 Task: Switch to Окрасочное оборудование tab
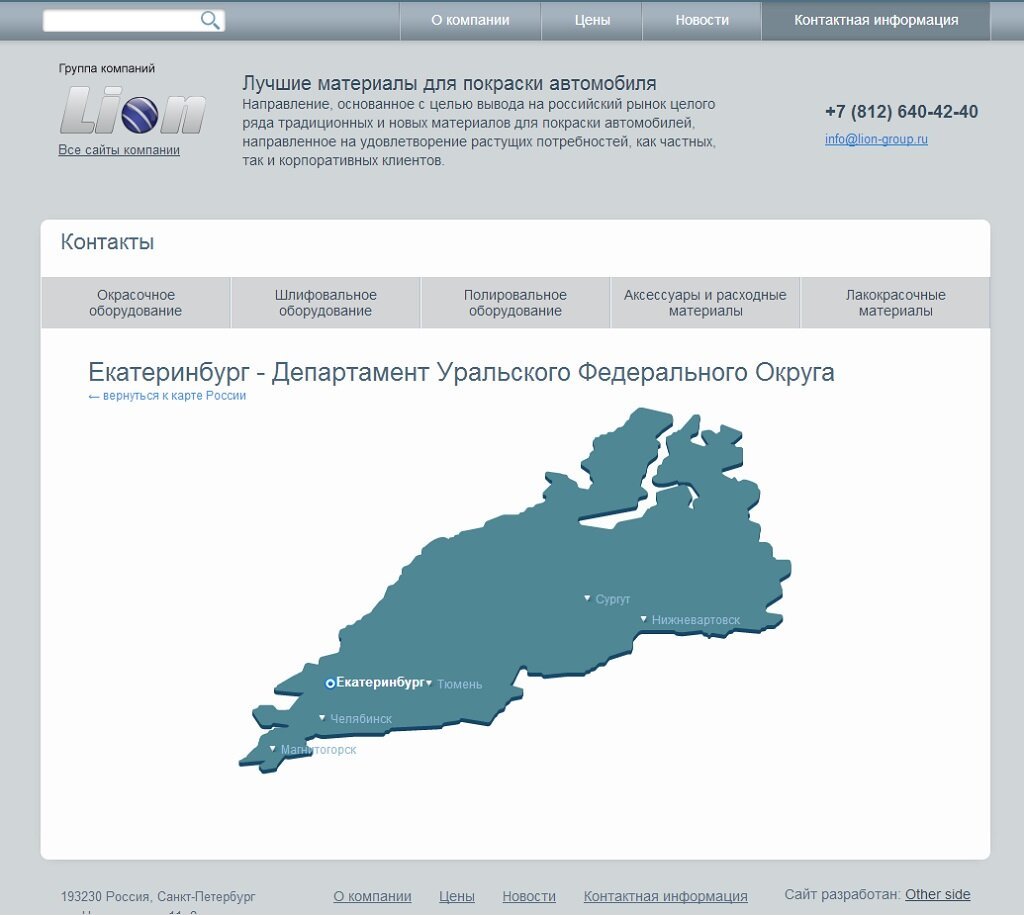[135, 303]
